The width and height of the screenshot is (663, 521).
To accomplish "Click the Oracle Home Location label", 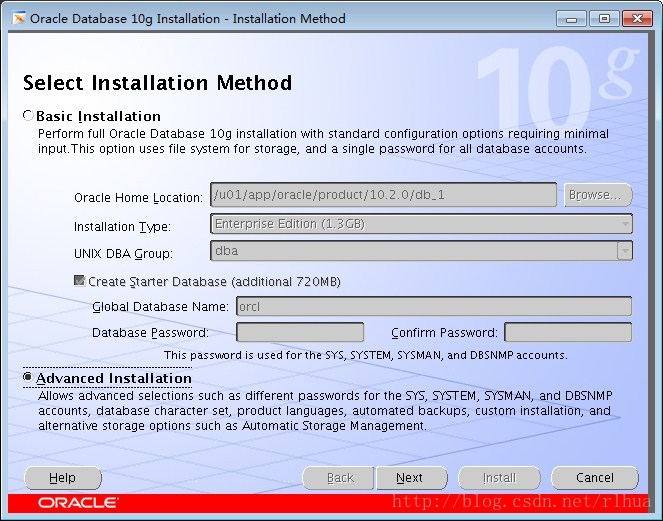I will click(138, 197).
